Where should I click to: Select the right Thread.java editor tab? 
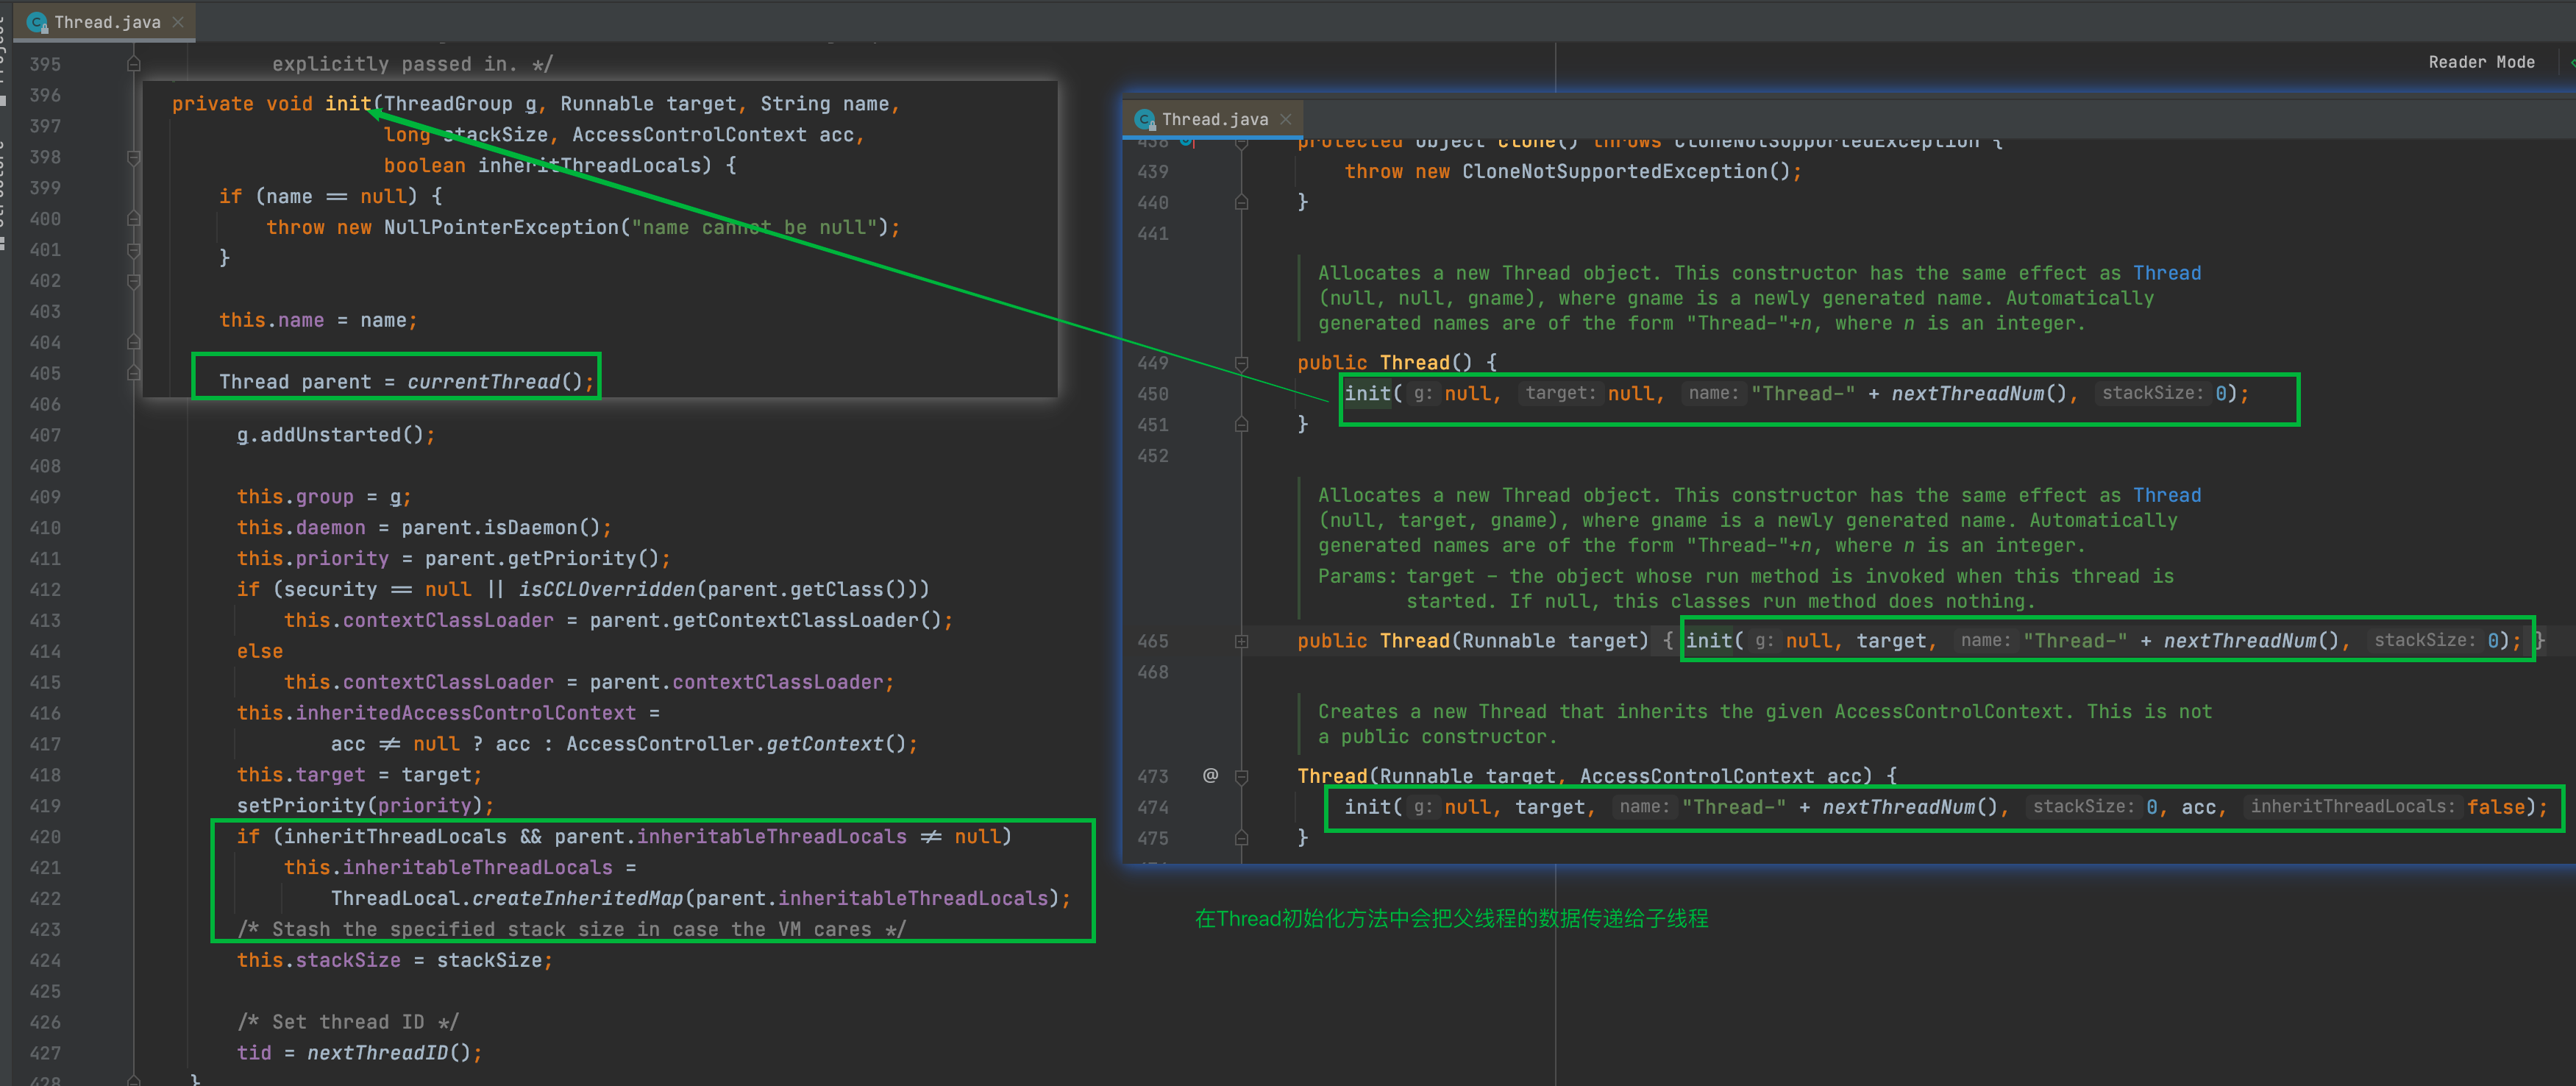[1214, 119]
